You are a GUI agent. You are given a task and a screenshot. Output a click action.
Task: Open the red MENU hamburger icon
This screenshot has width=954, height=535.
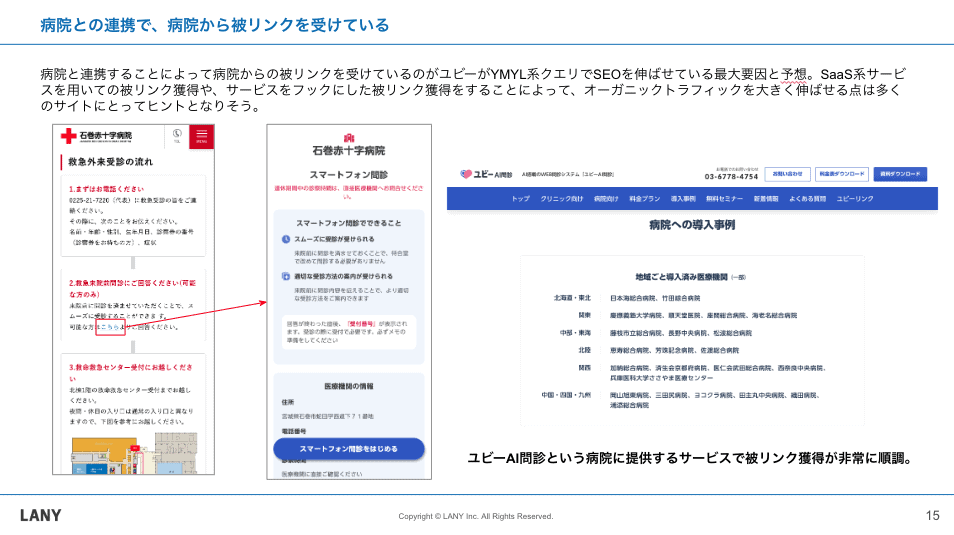pyautogui.click(x=201, y=136)
